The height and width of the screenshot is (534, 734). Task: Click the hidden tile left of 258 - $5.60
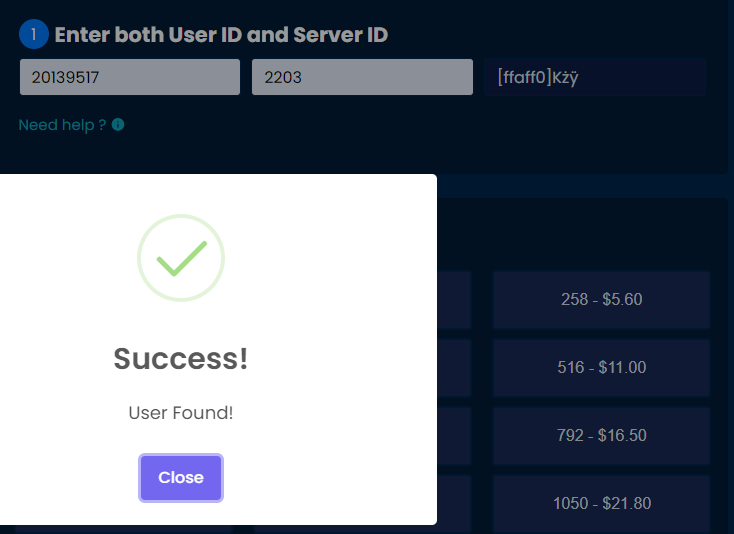coord(454,299)
